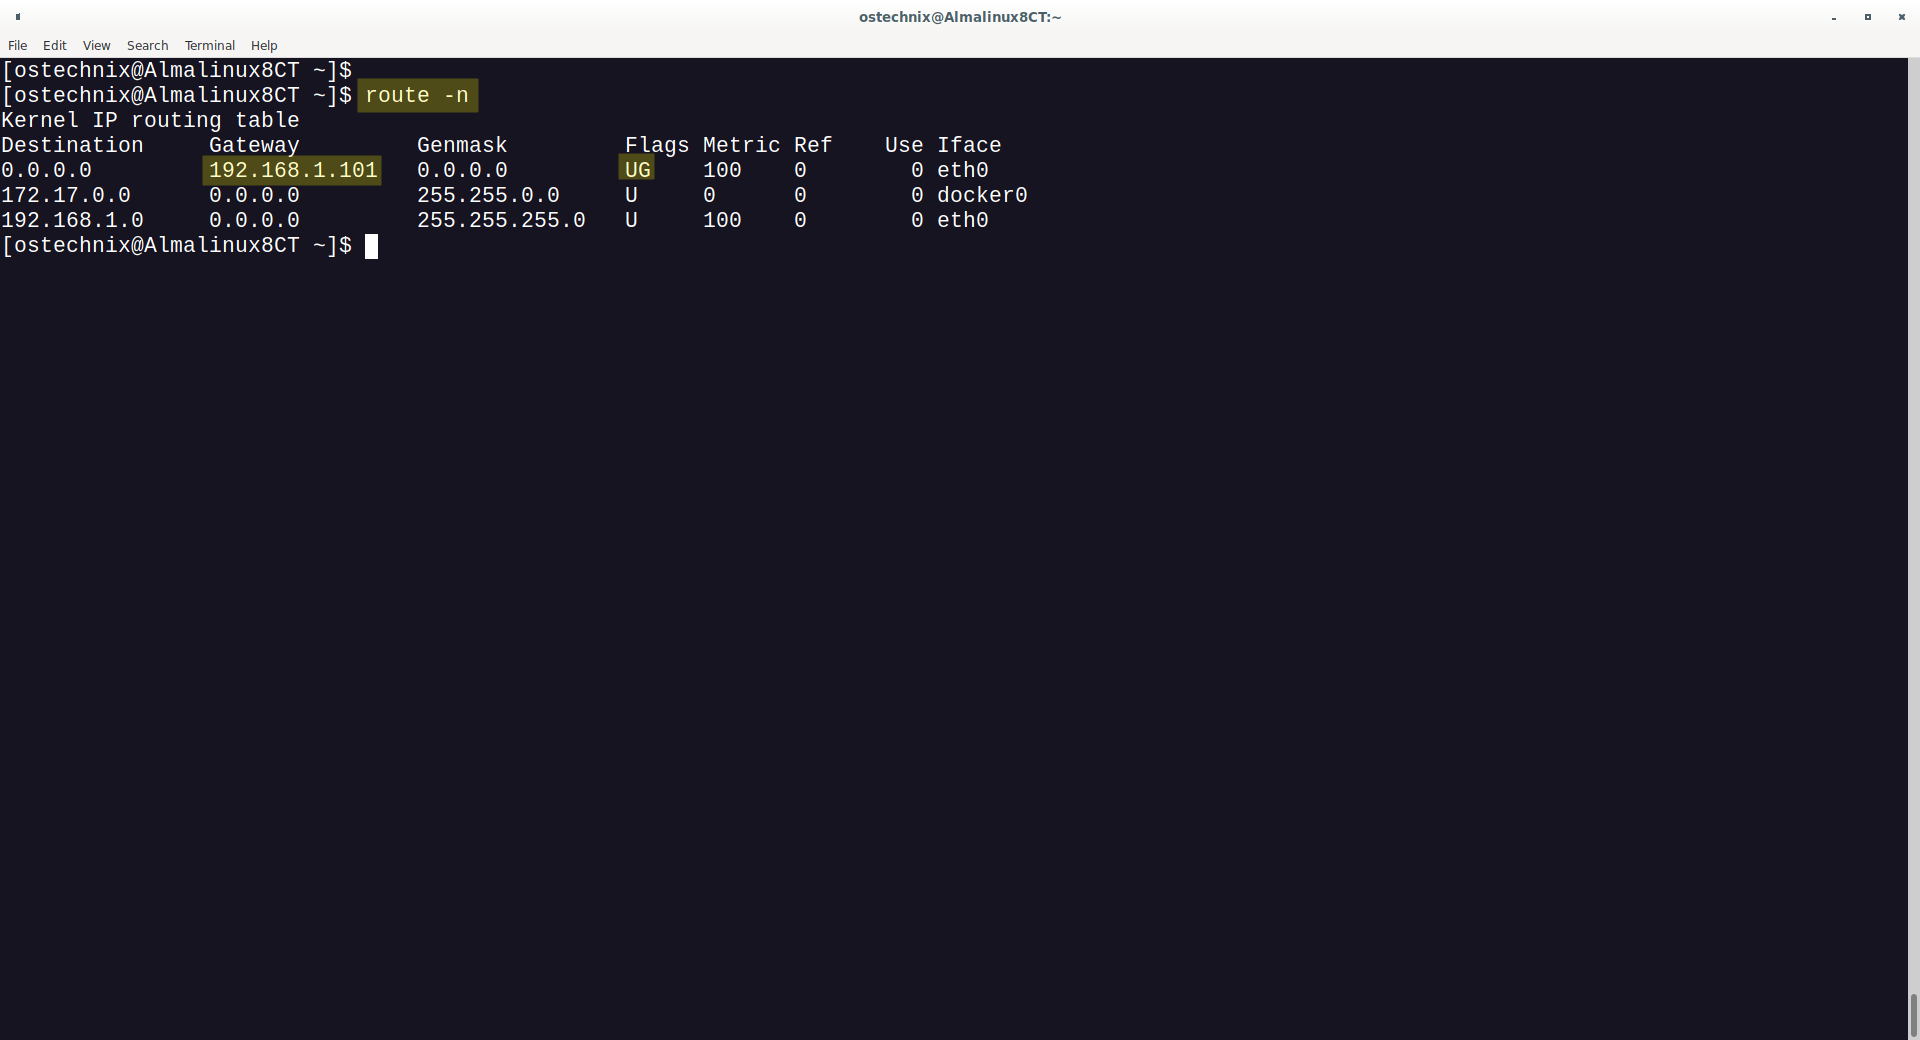
Task: Click the 255.255.255.0 genmask value
Action: coord(500,221)
